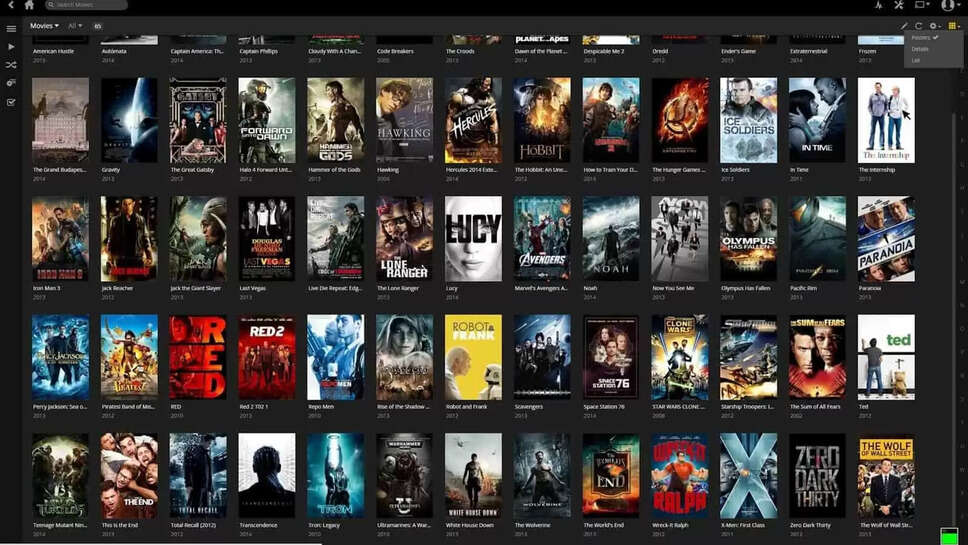This screenshot has width=968, height=545.
Task: Open the Jack Reacher poster
Action: [129, 239]
